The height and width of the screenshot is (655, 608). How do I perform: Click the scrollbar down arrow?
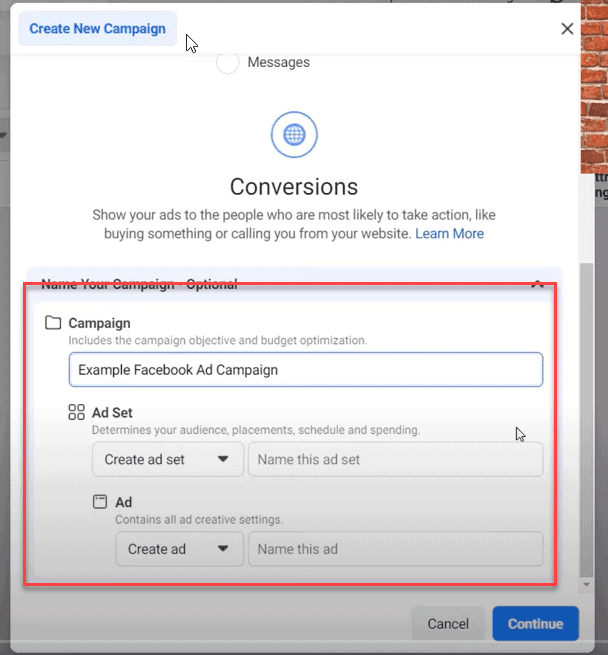pos(587,585)
